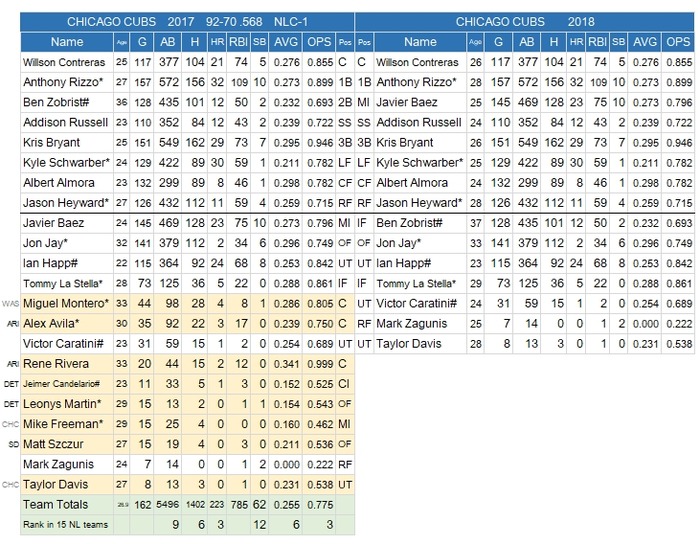Click the WAS team tag beside Miguel Montero
This screenshot has height=544, width=700.
click(x=10, y=304)
